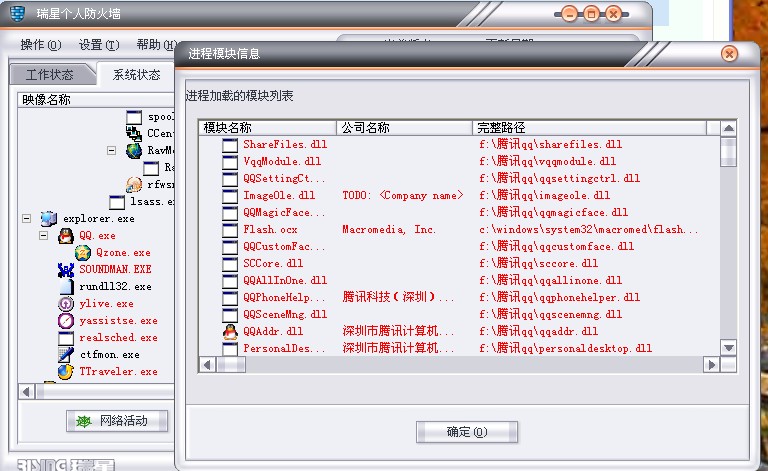Click the QQSceneMng.dll module icon
Viewport: 768px width, 471px height.
[x=230, y=314]
